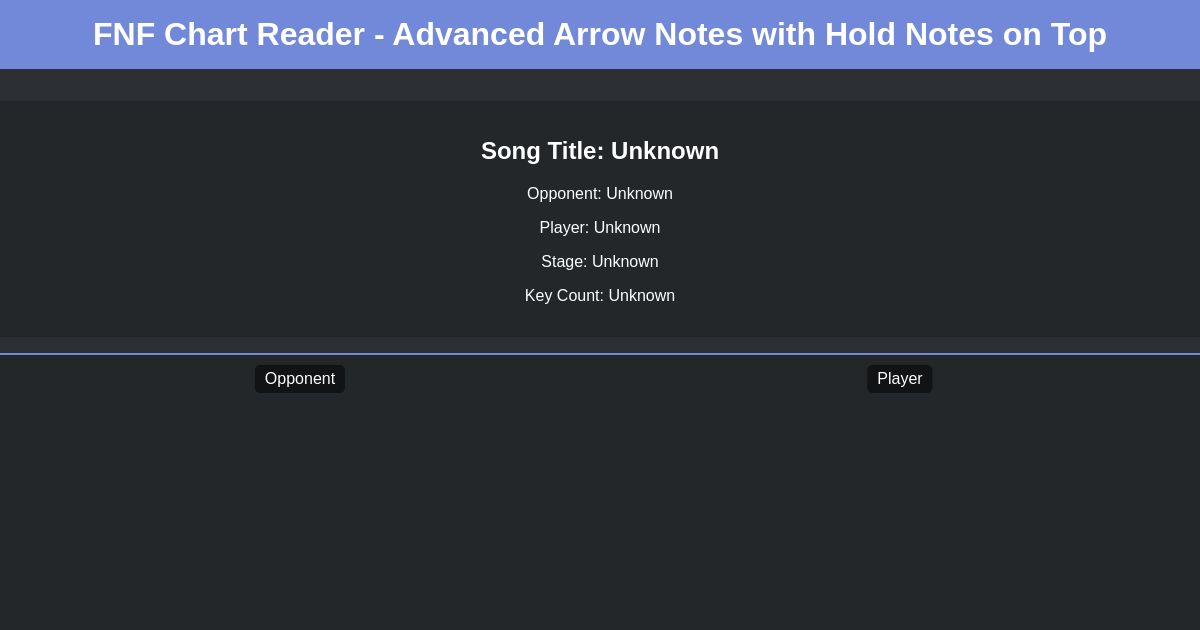Select the "Opponent: Unknown" info line
Image resolution: width=1200 pixels, height=630 pixels.
click(x=600, y=194)
